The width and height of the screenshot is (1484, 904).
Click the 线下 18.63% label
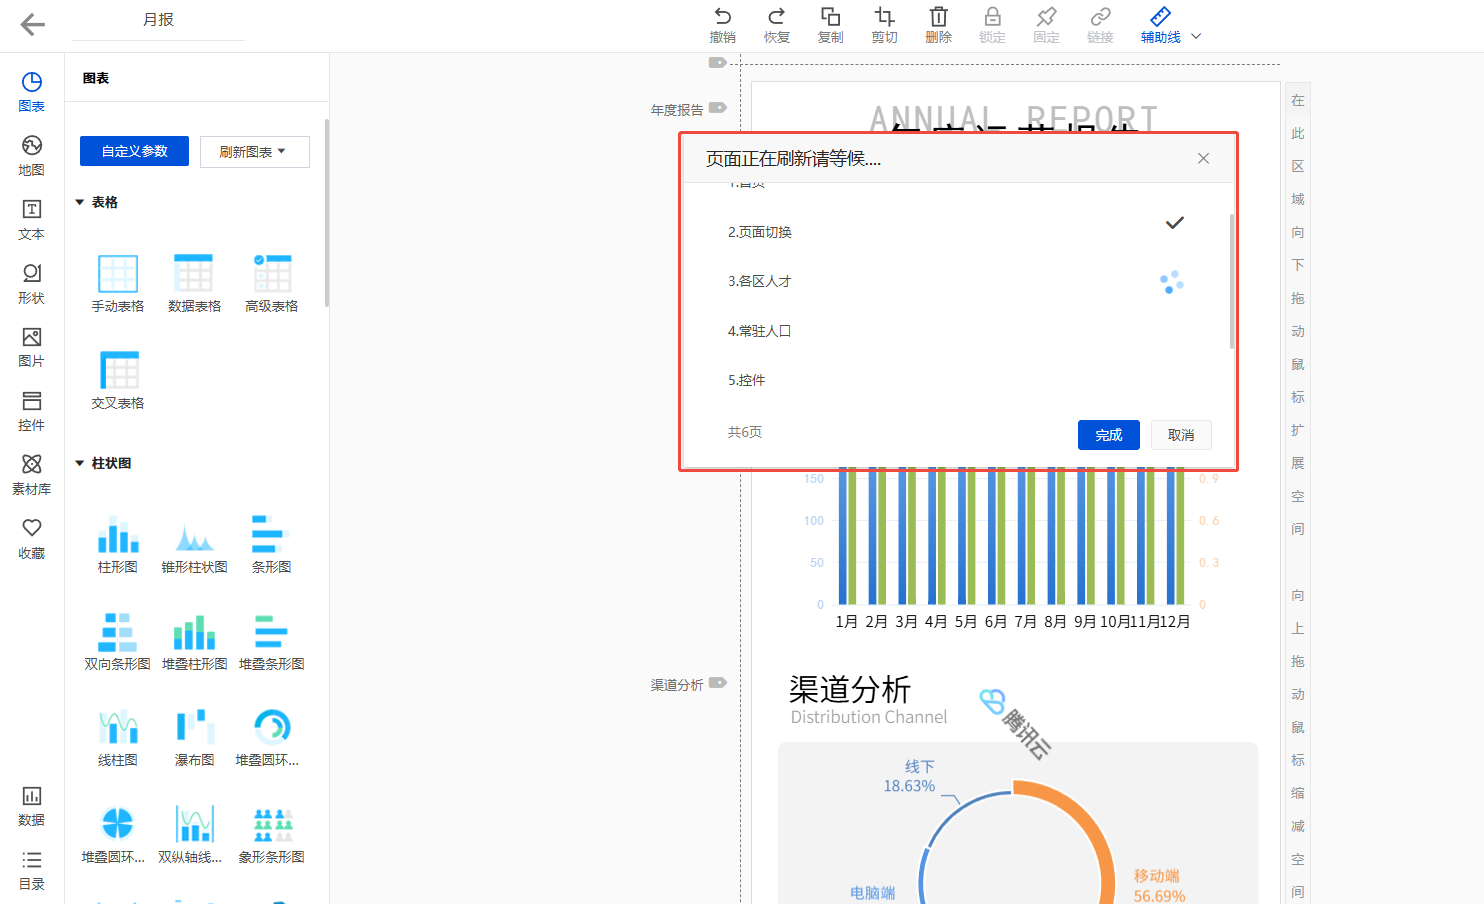pyautogui.click(x=910, y=776)
